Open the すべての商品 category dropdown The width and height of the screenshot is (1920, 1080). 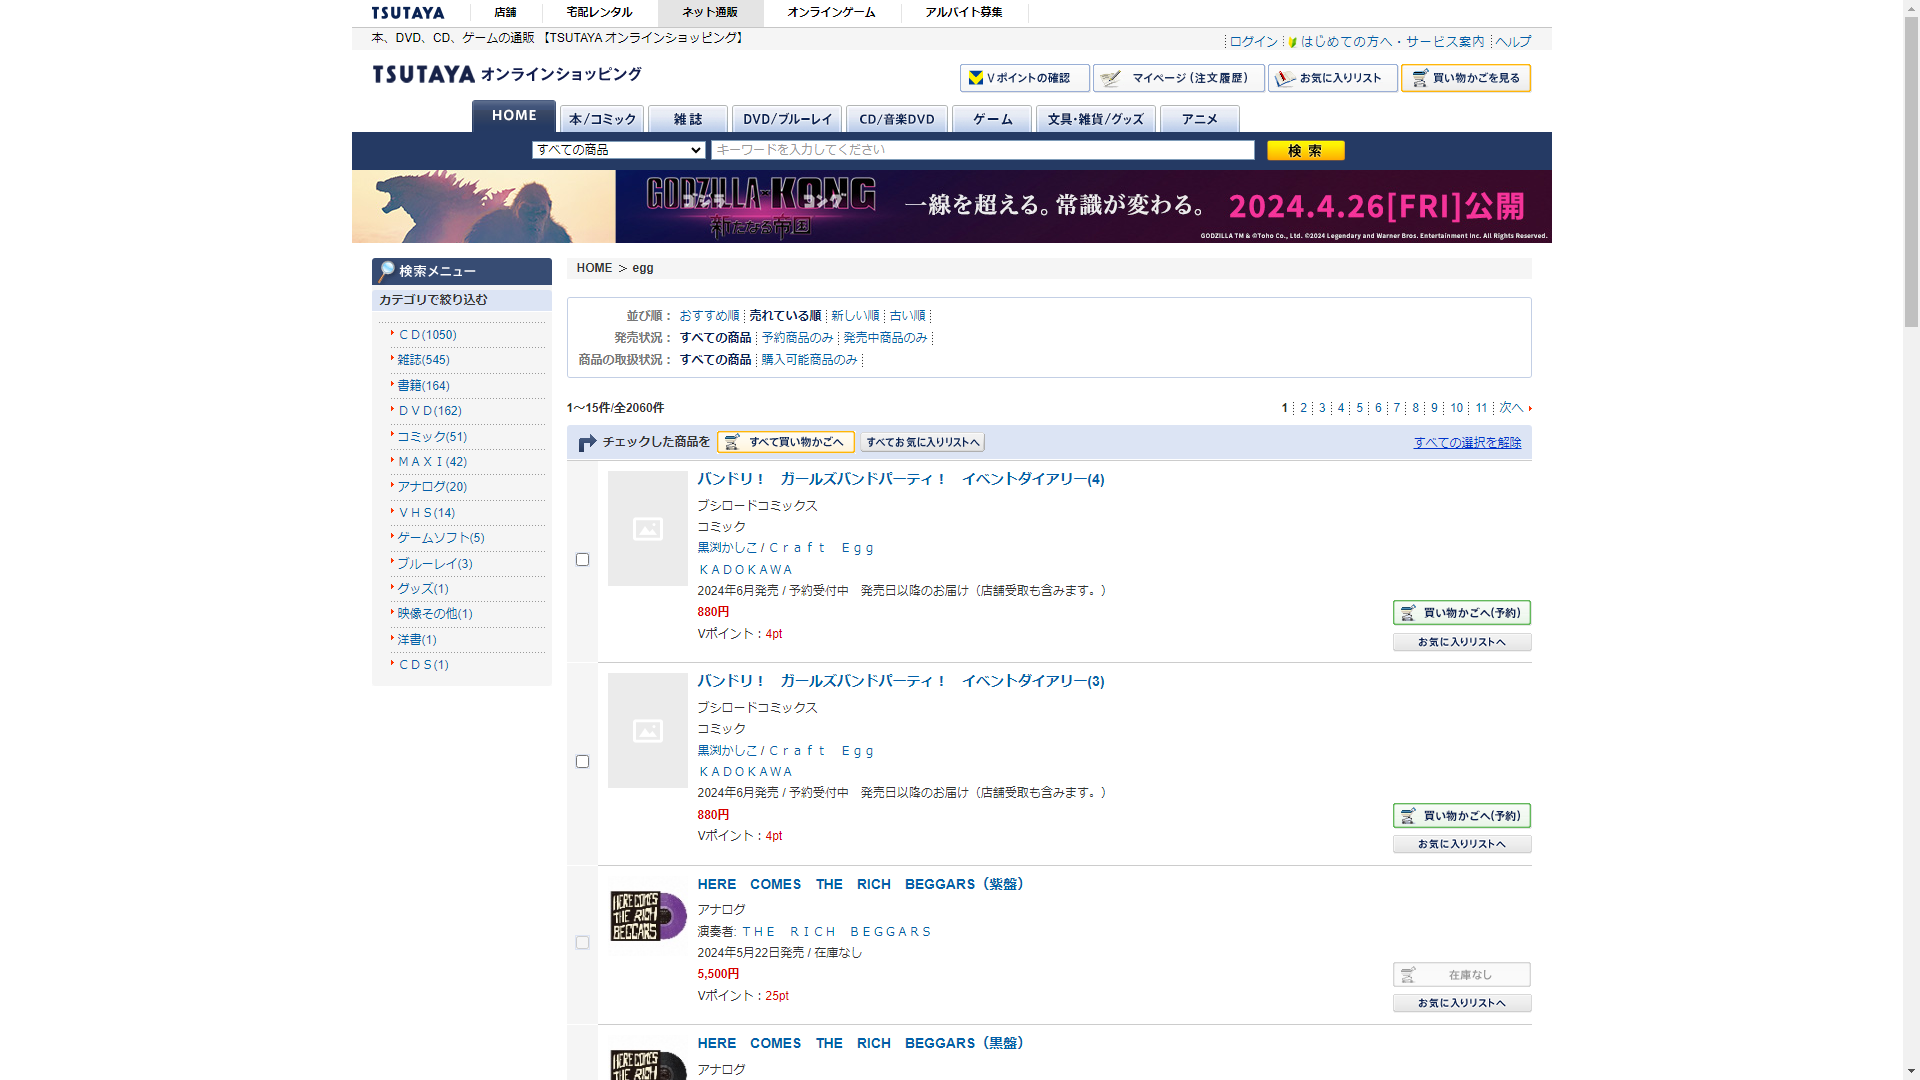[619, 150]
